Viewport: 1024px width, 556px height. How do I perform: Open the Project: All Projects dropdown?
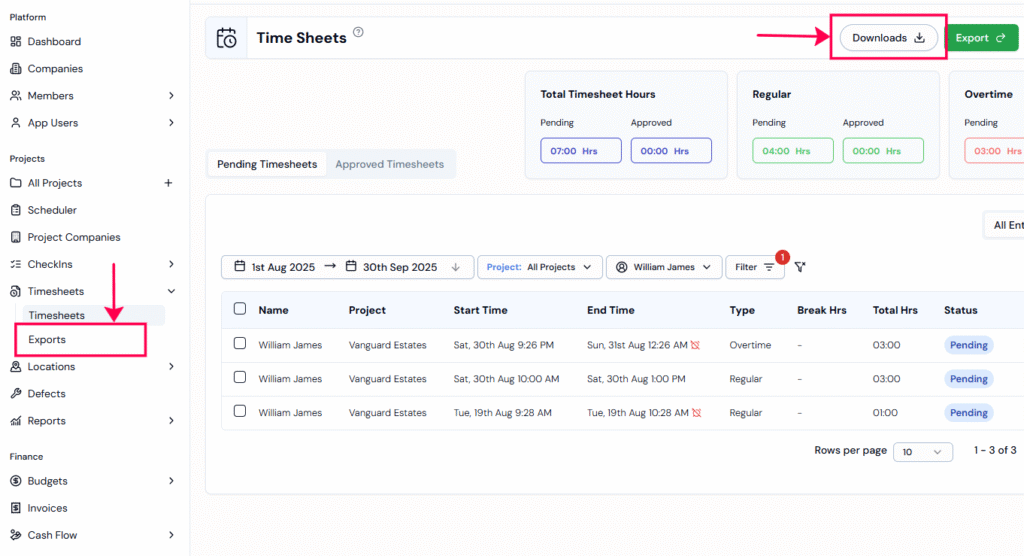pos(540,267)
